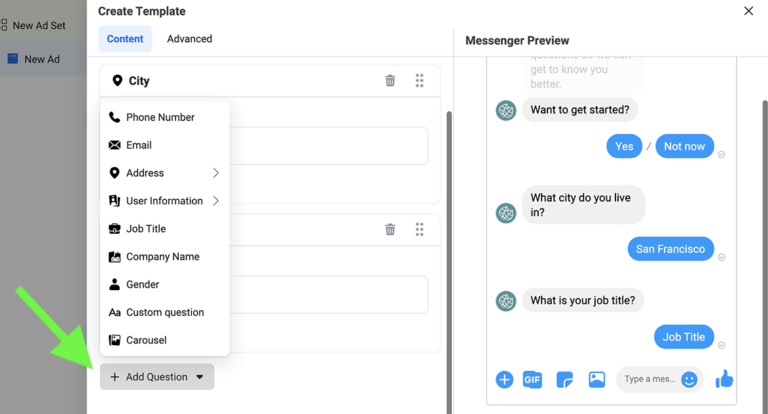Image resolution: width=768 pixels, height=414 pixels.
Task: Click the San Francisco reply bubble
Action: pyautogui.click(x=671, y=249)
